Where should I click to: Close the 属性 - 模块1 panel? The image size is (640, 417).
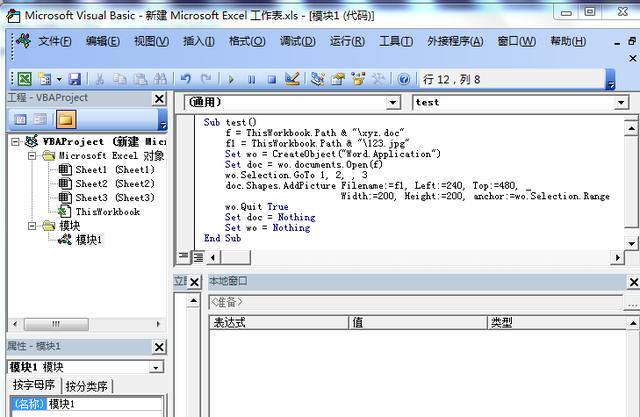coord(159,347)
